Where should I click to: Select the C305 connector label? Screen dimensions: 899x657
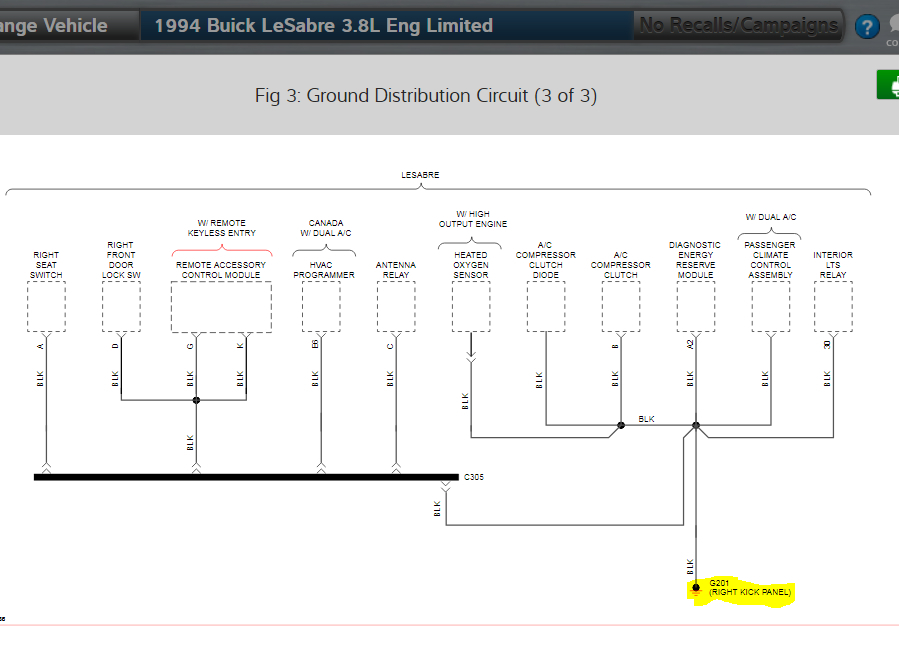[474, 477]
